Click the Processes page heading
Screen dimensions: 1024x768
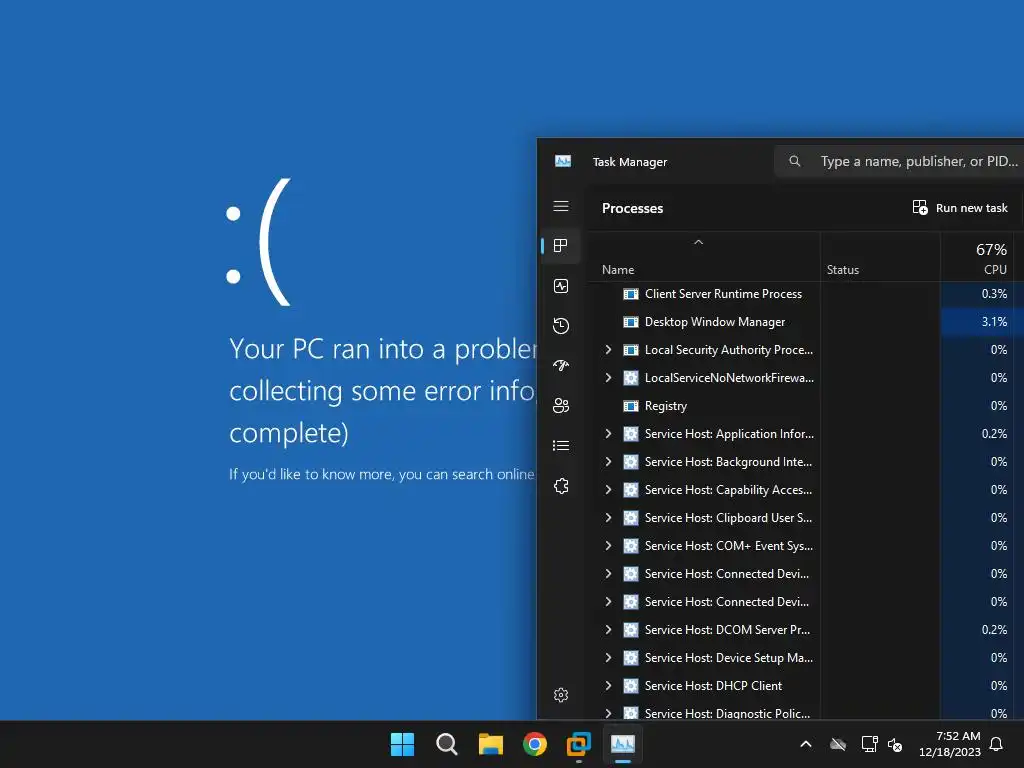(632, 208)
